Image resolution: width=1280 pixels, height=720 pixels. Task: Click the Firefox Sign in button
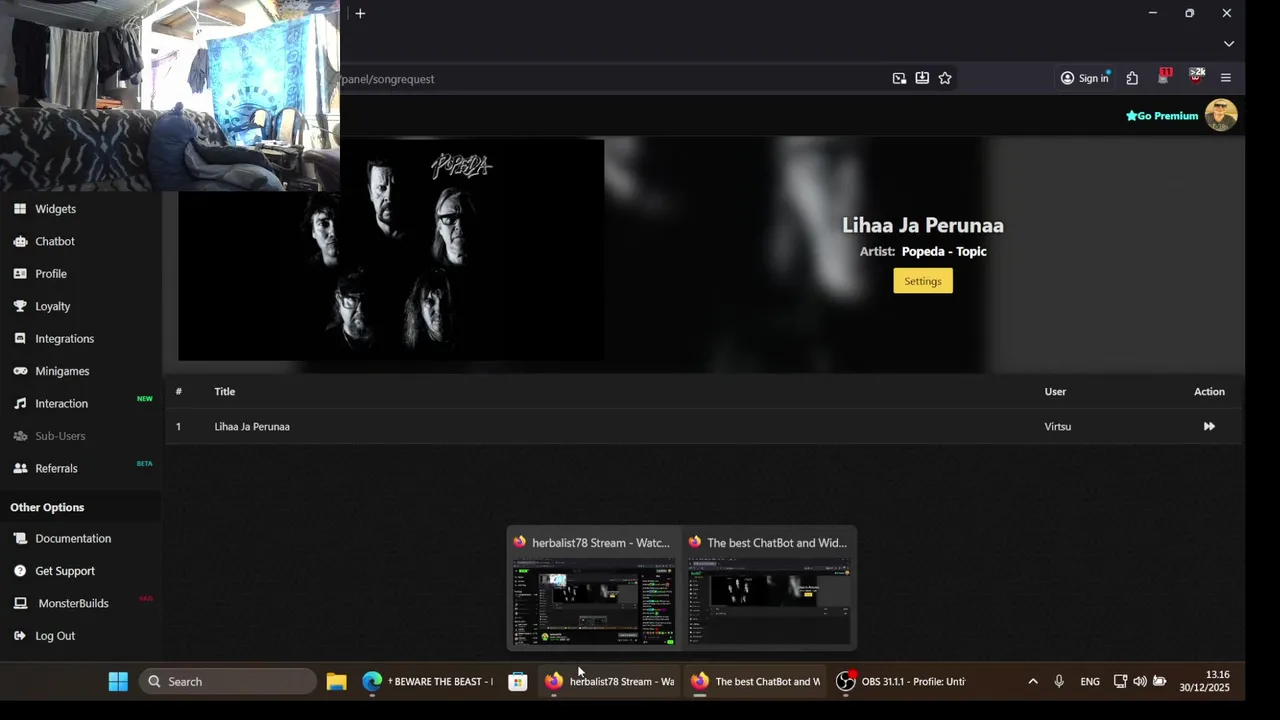pos(1085,78)
